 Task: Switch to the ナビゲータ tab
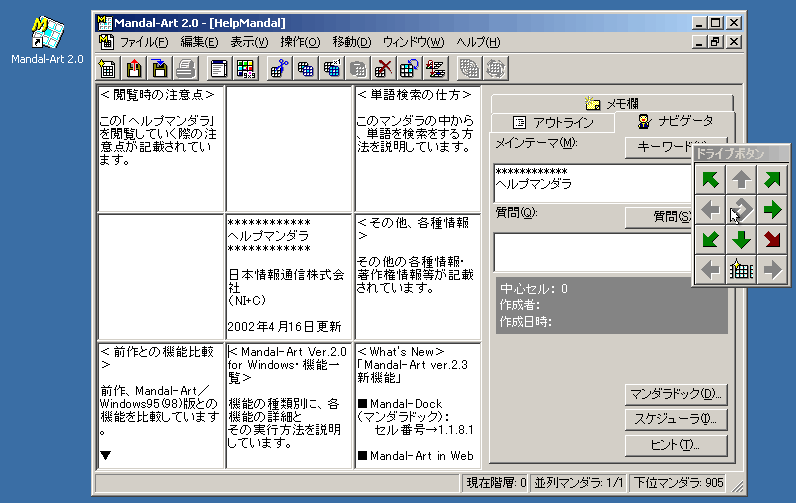click(x=675, y=121)
